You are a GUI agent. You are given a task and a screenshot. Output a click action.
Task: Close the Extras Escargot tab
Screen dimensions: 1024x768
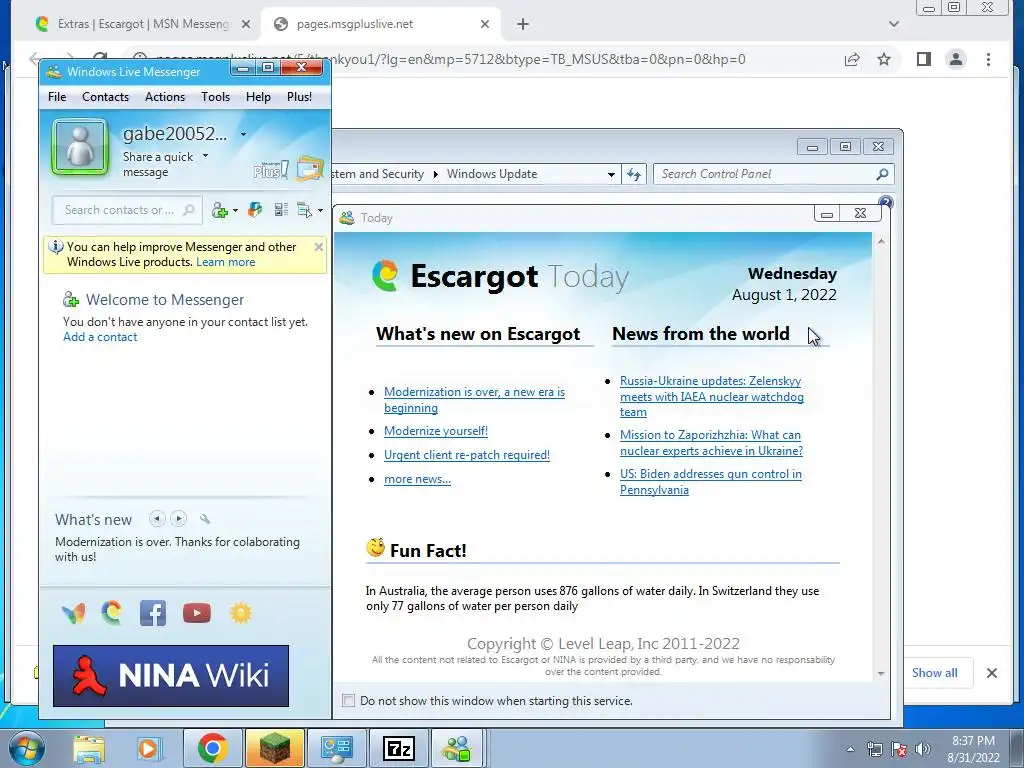tap(246, 24)
